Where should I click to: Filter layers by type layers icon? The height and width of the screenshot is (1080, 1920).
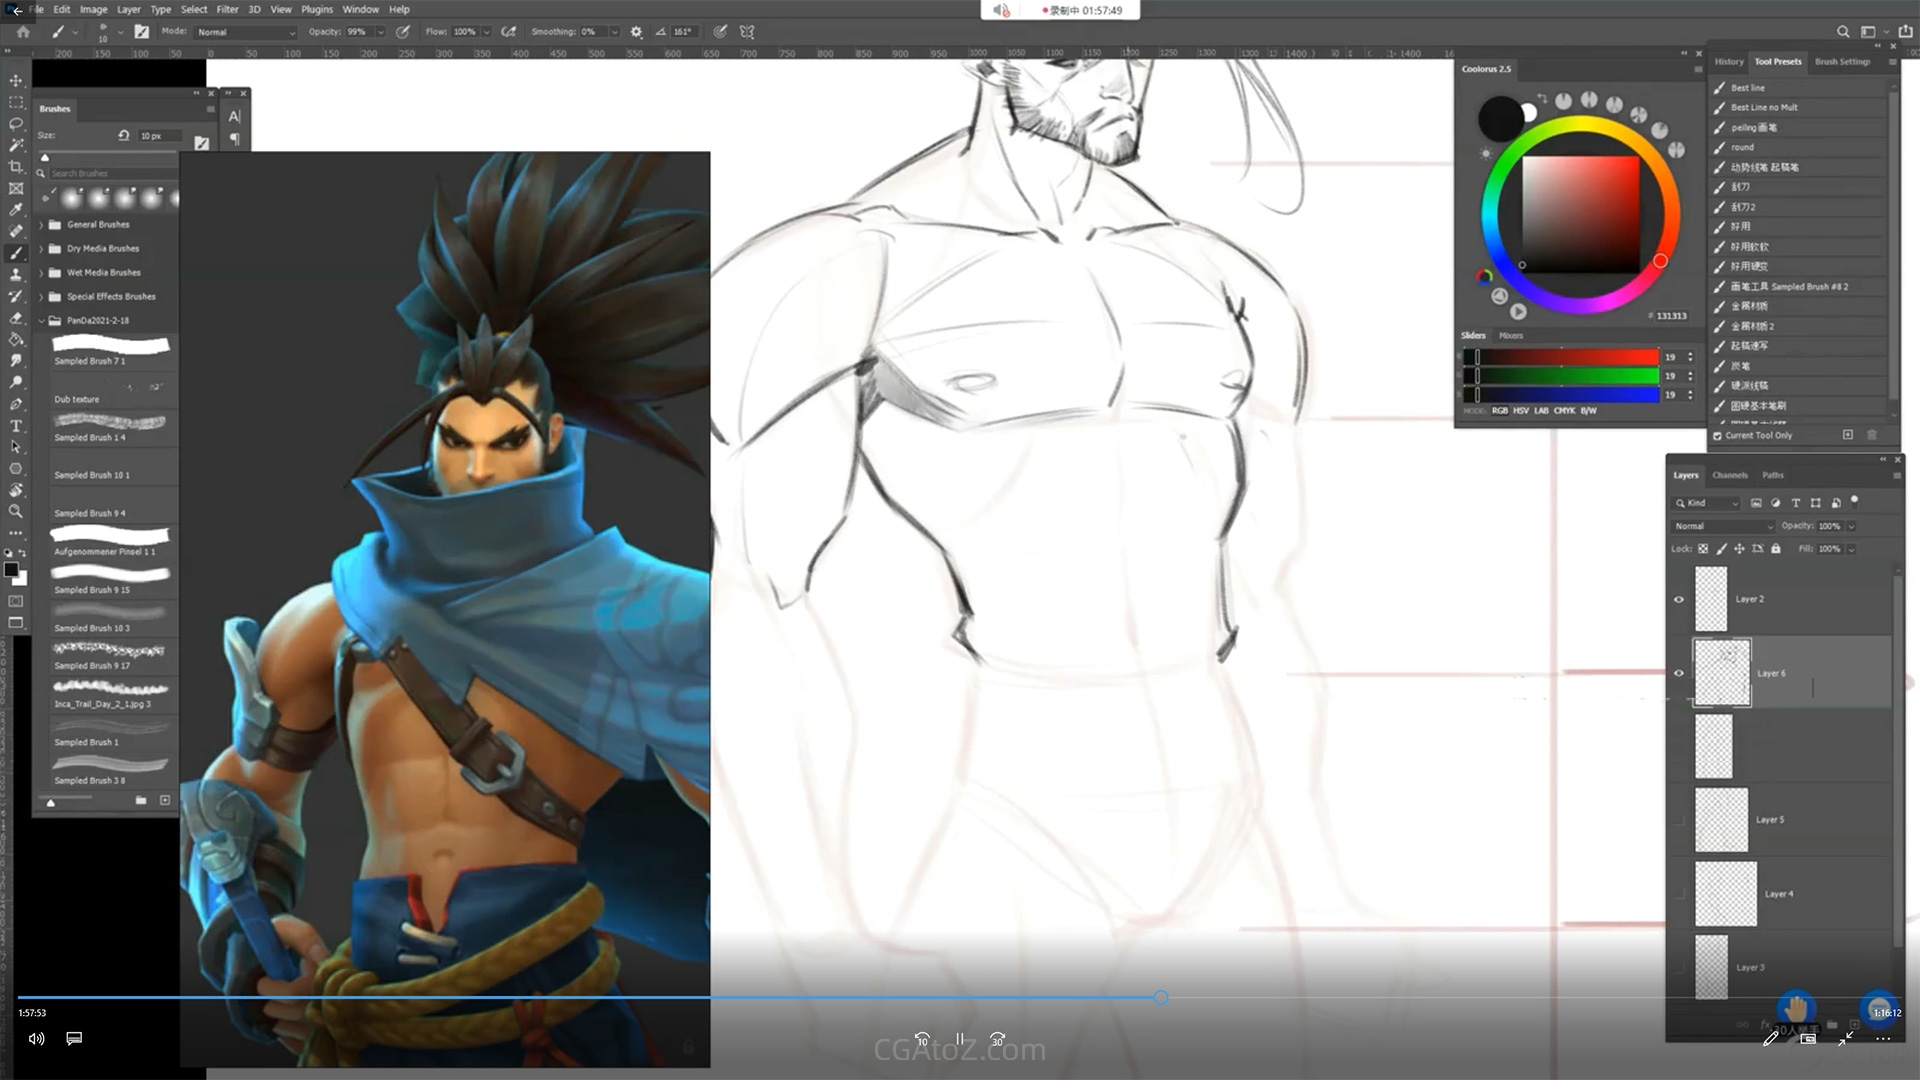pos(1796,503)
